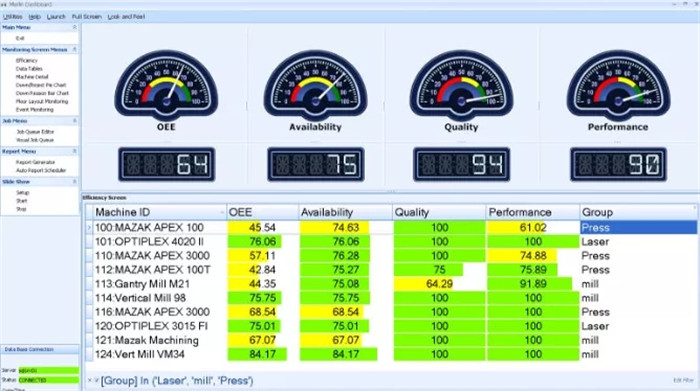Click the Laser group cell for OPTIPLEX 4020 II

click(x=638, y=242)
